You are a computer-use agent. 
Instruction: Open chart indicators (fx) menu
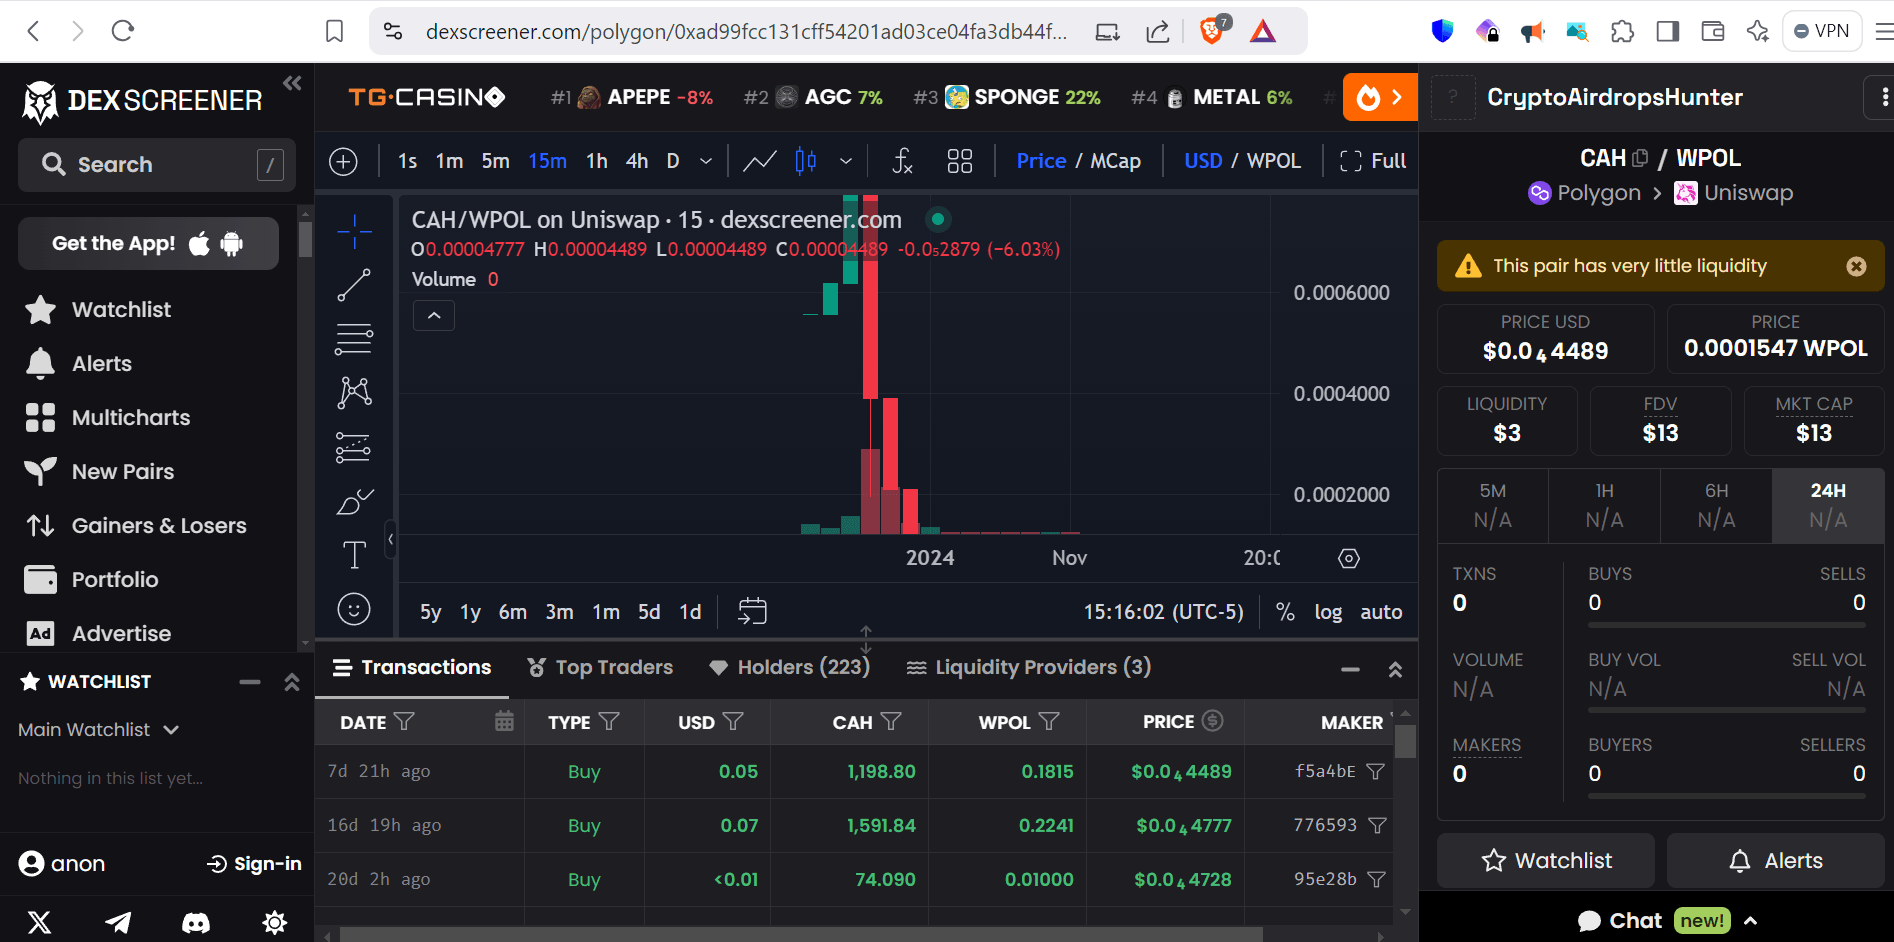[x=902, y=161]
